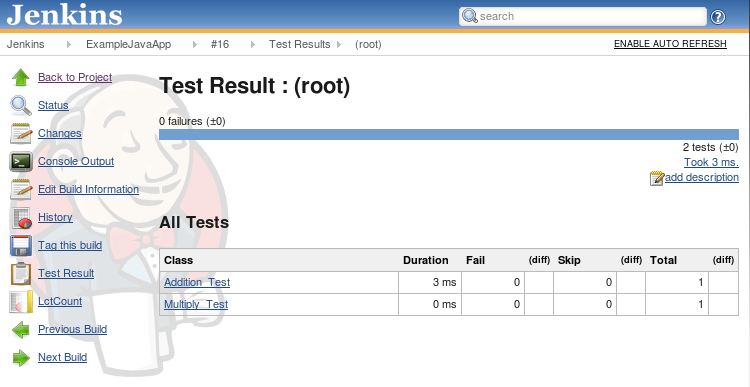Viewport: 750px width, 387px height.
Task: Expand the arrow after Jenkins breadcrumb
Action: (x=69, y=44)
